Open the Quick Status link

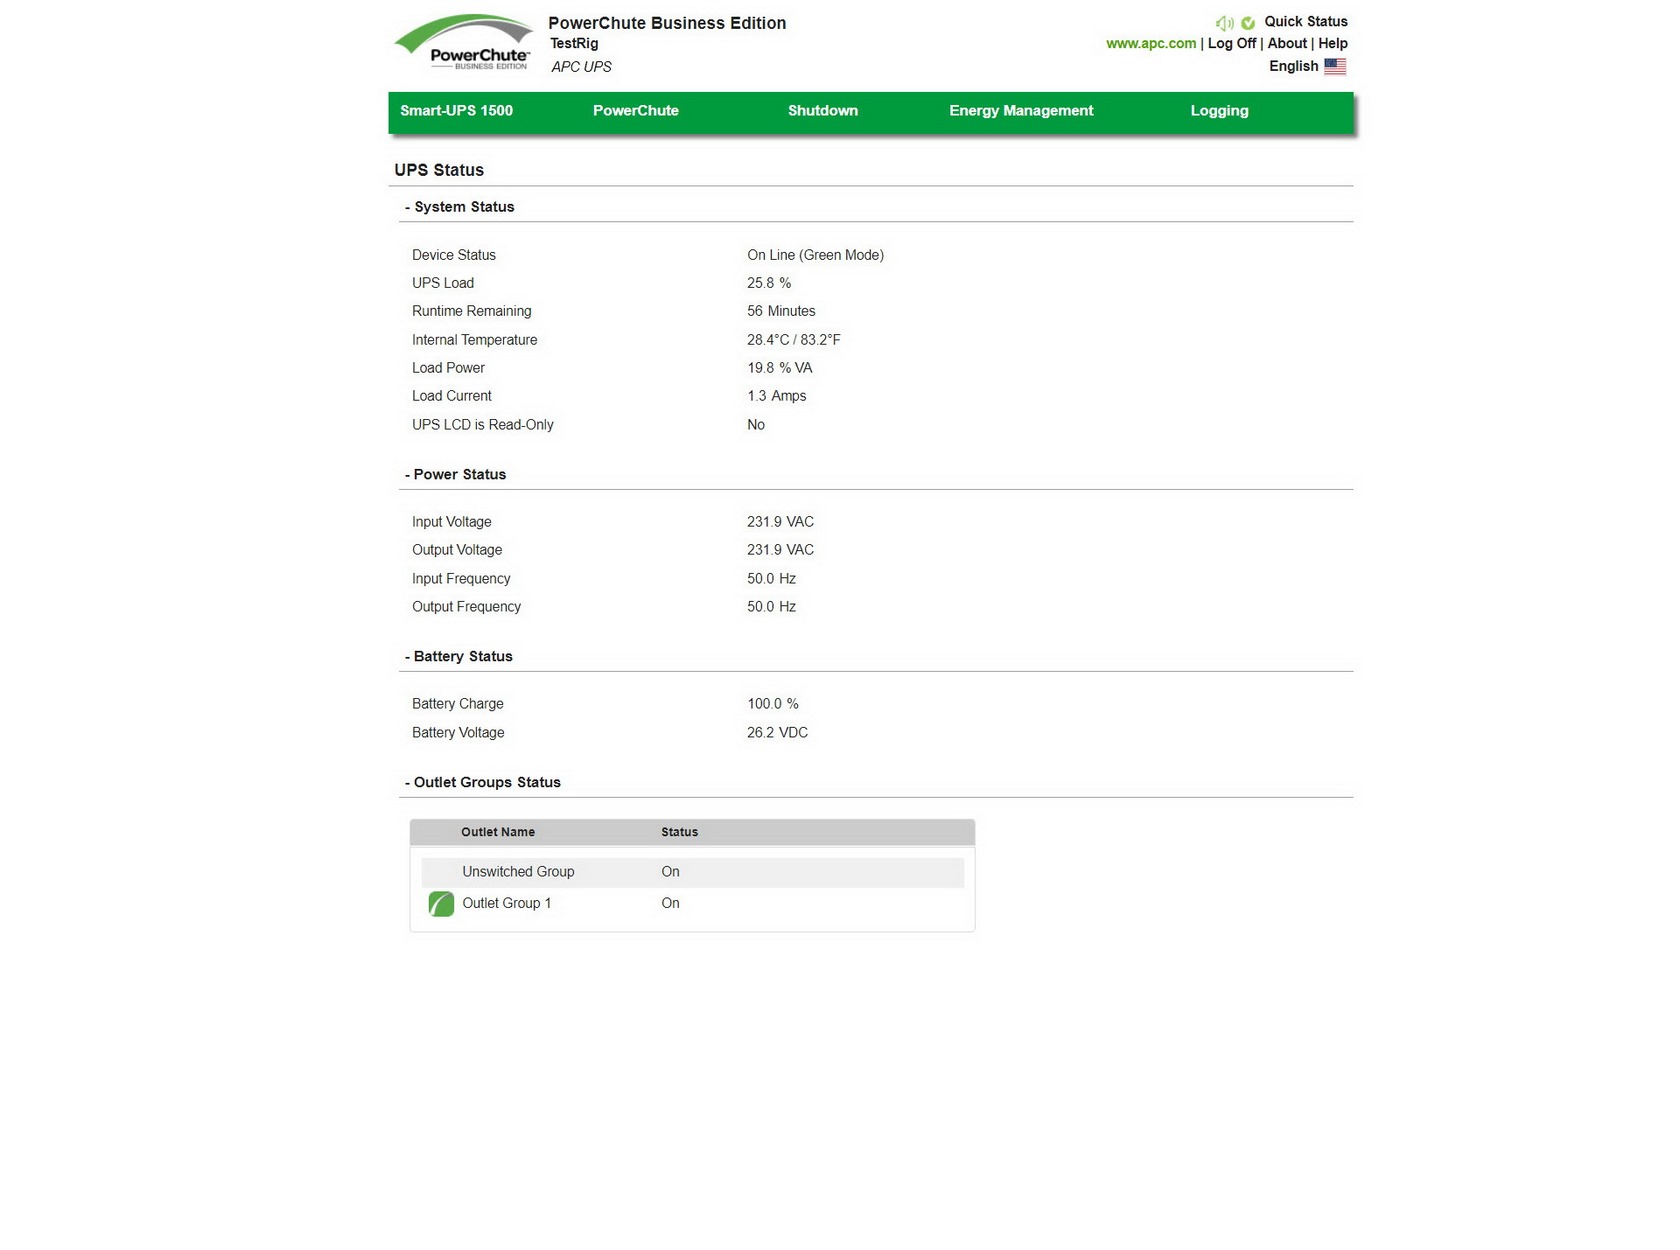(1305, 22)
